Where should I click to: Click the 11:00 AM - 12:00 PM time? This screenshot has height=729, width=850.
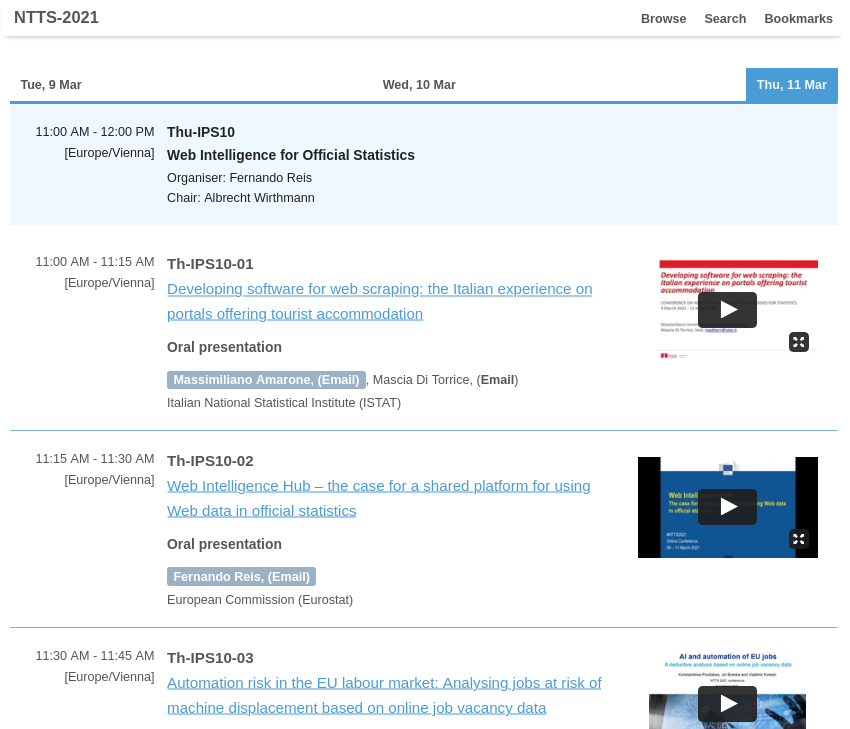coord(95,132)
